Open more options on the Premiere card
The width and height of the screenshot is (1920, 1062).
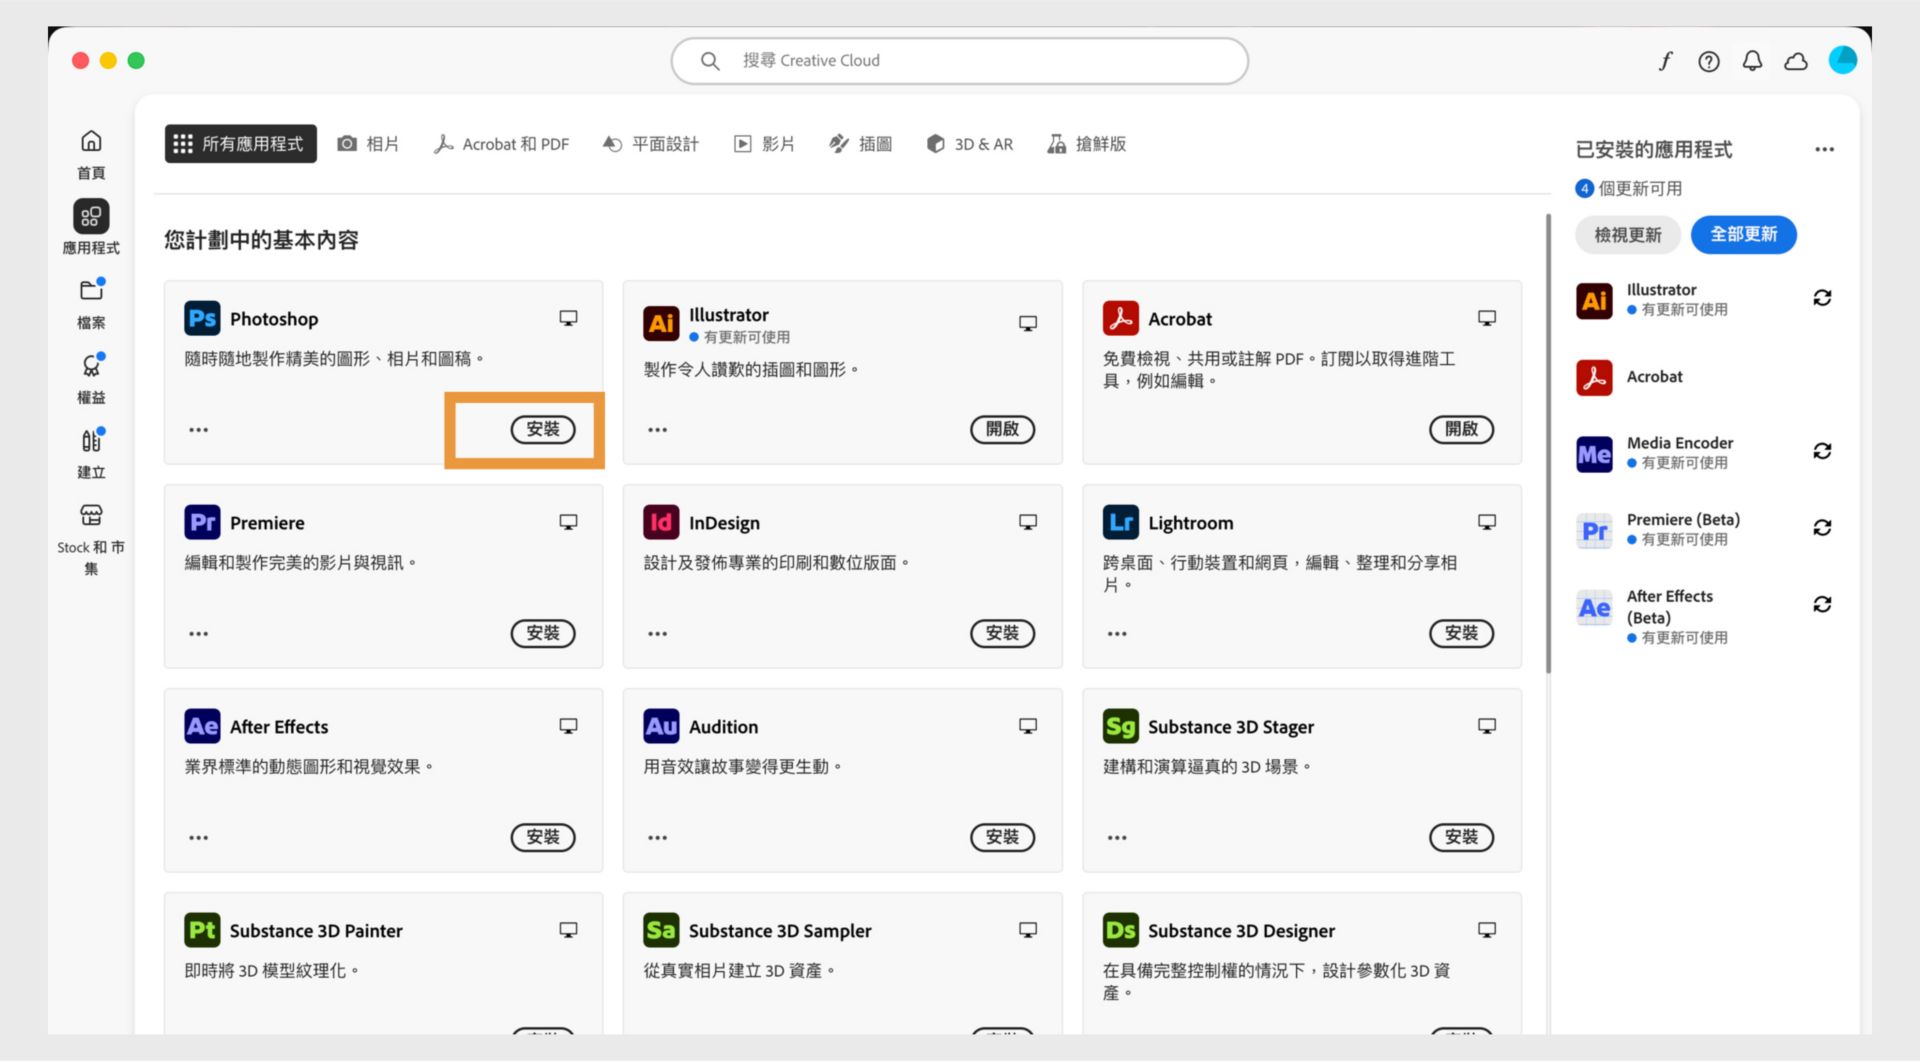pyautogui.click(x=198, y=634)
